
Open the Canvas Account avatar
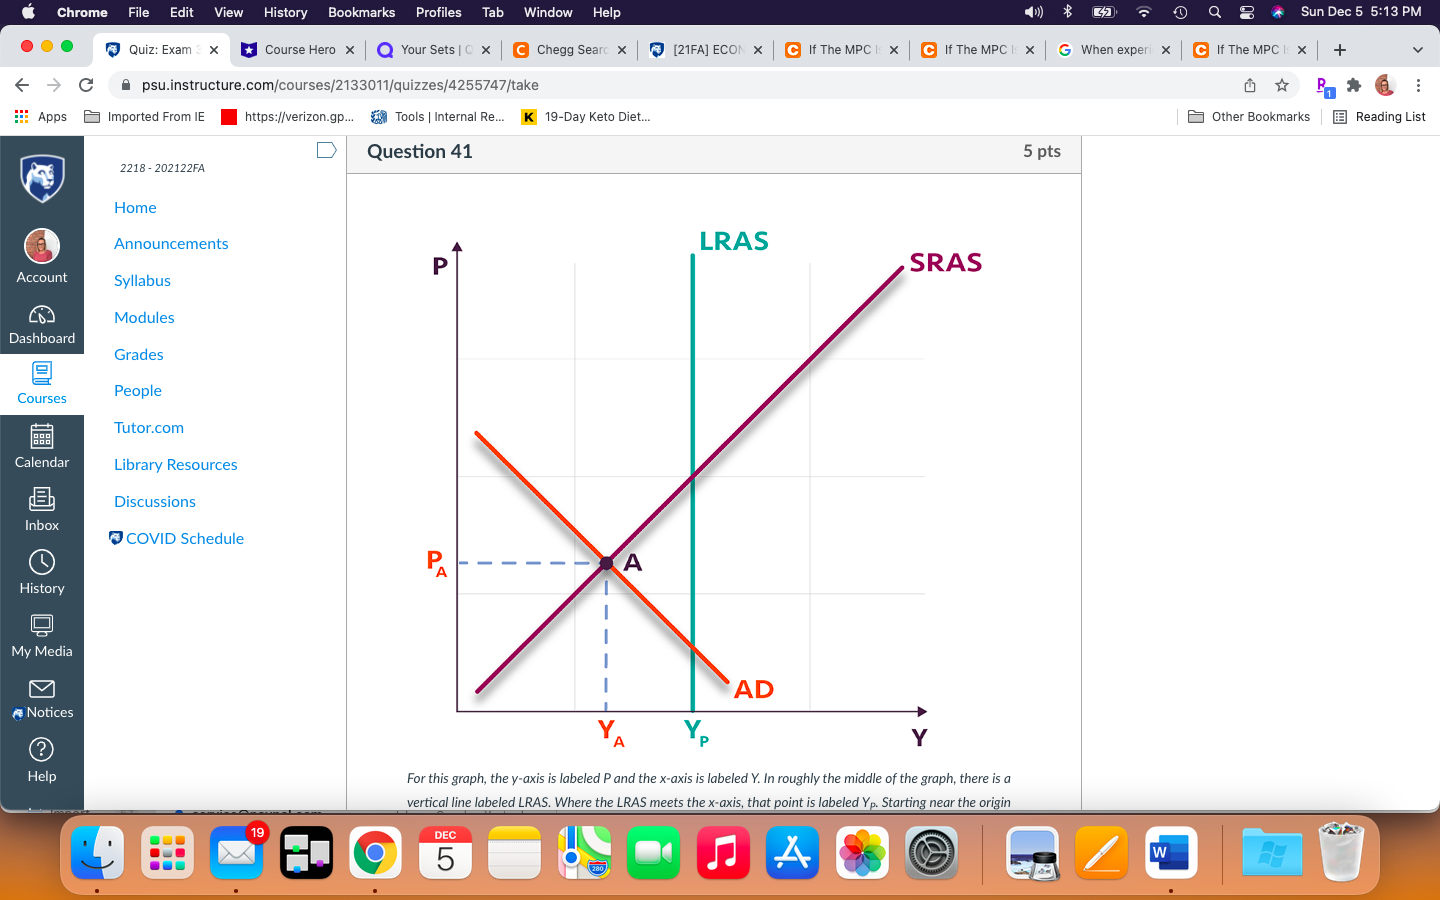[x=42, y=246]
